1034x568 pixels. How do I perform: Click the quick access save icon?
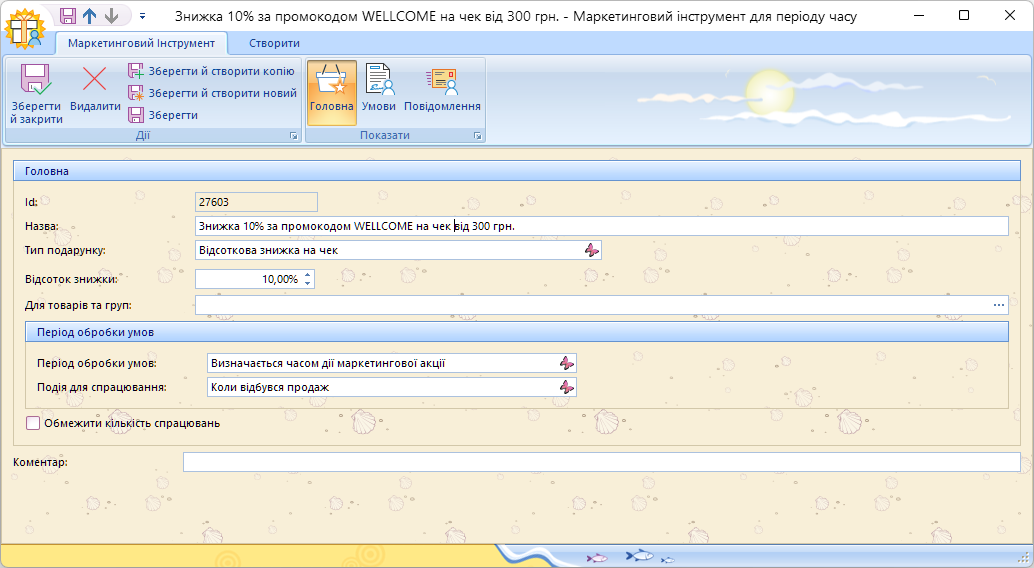coord(68,16)
